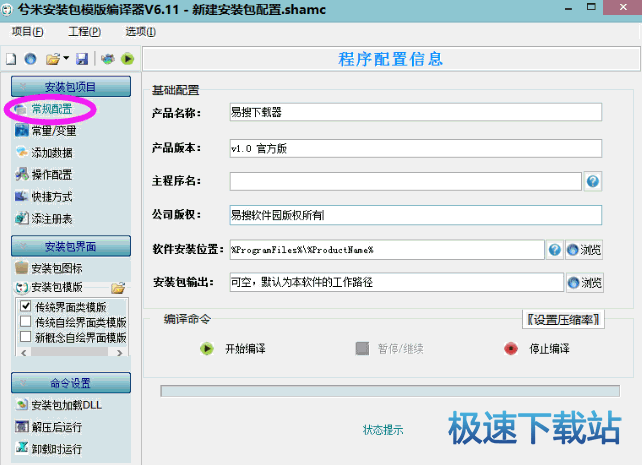This screenshot has width=642, height=465.
Task: Uncheck 传统界面类模版 checkbox
Action: [x=25, y=306]
